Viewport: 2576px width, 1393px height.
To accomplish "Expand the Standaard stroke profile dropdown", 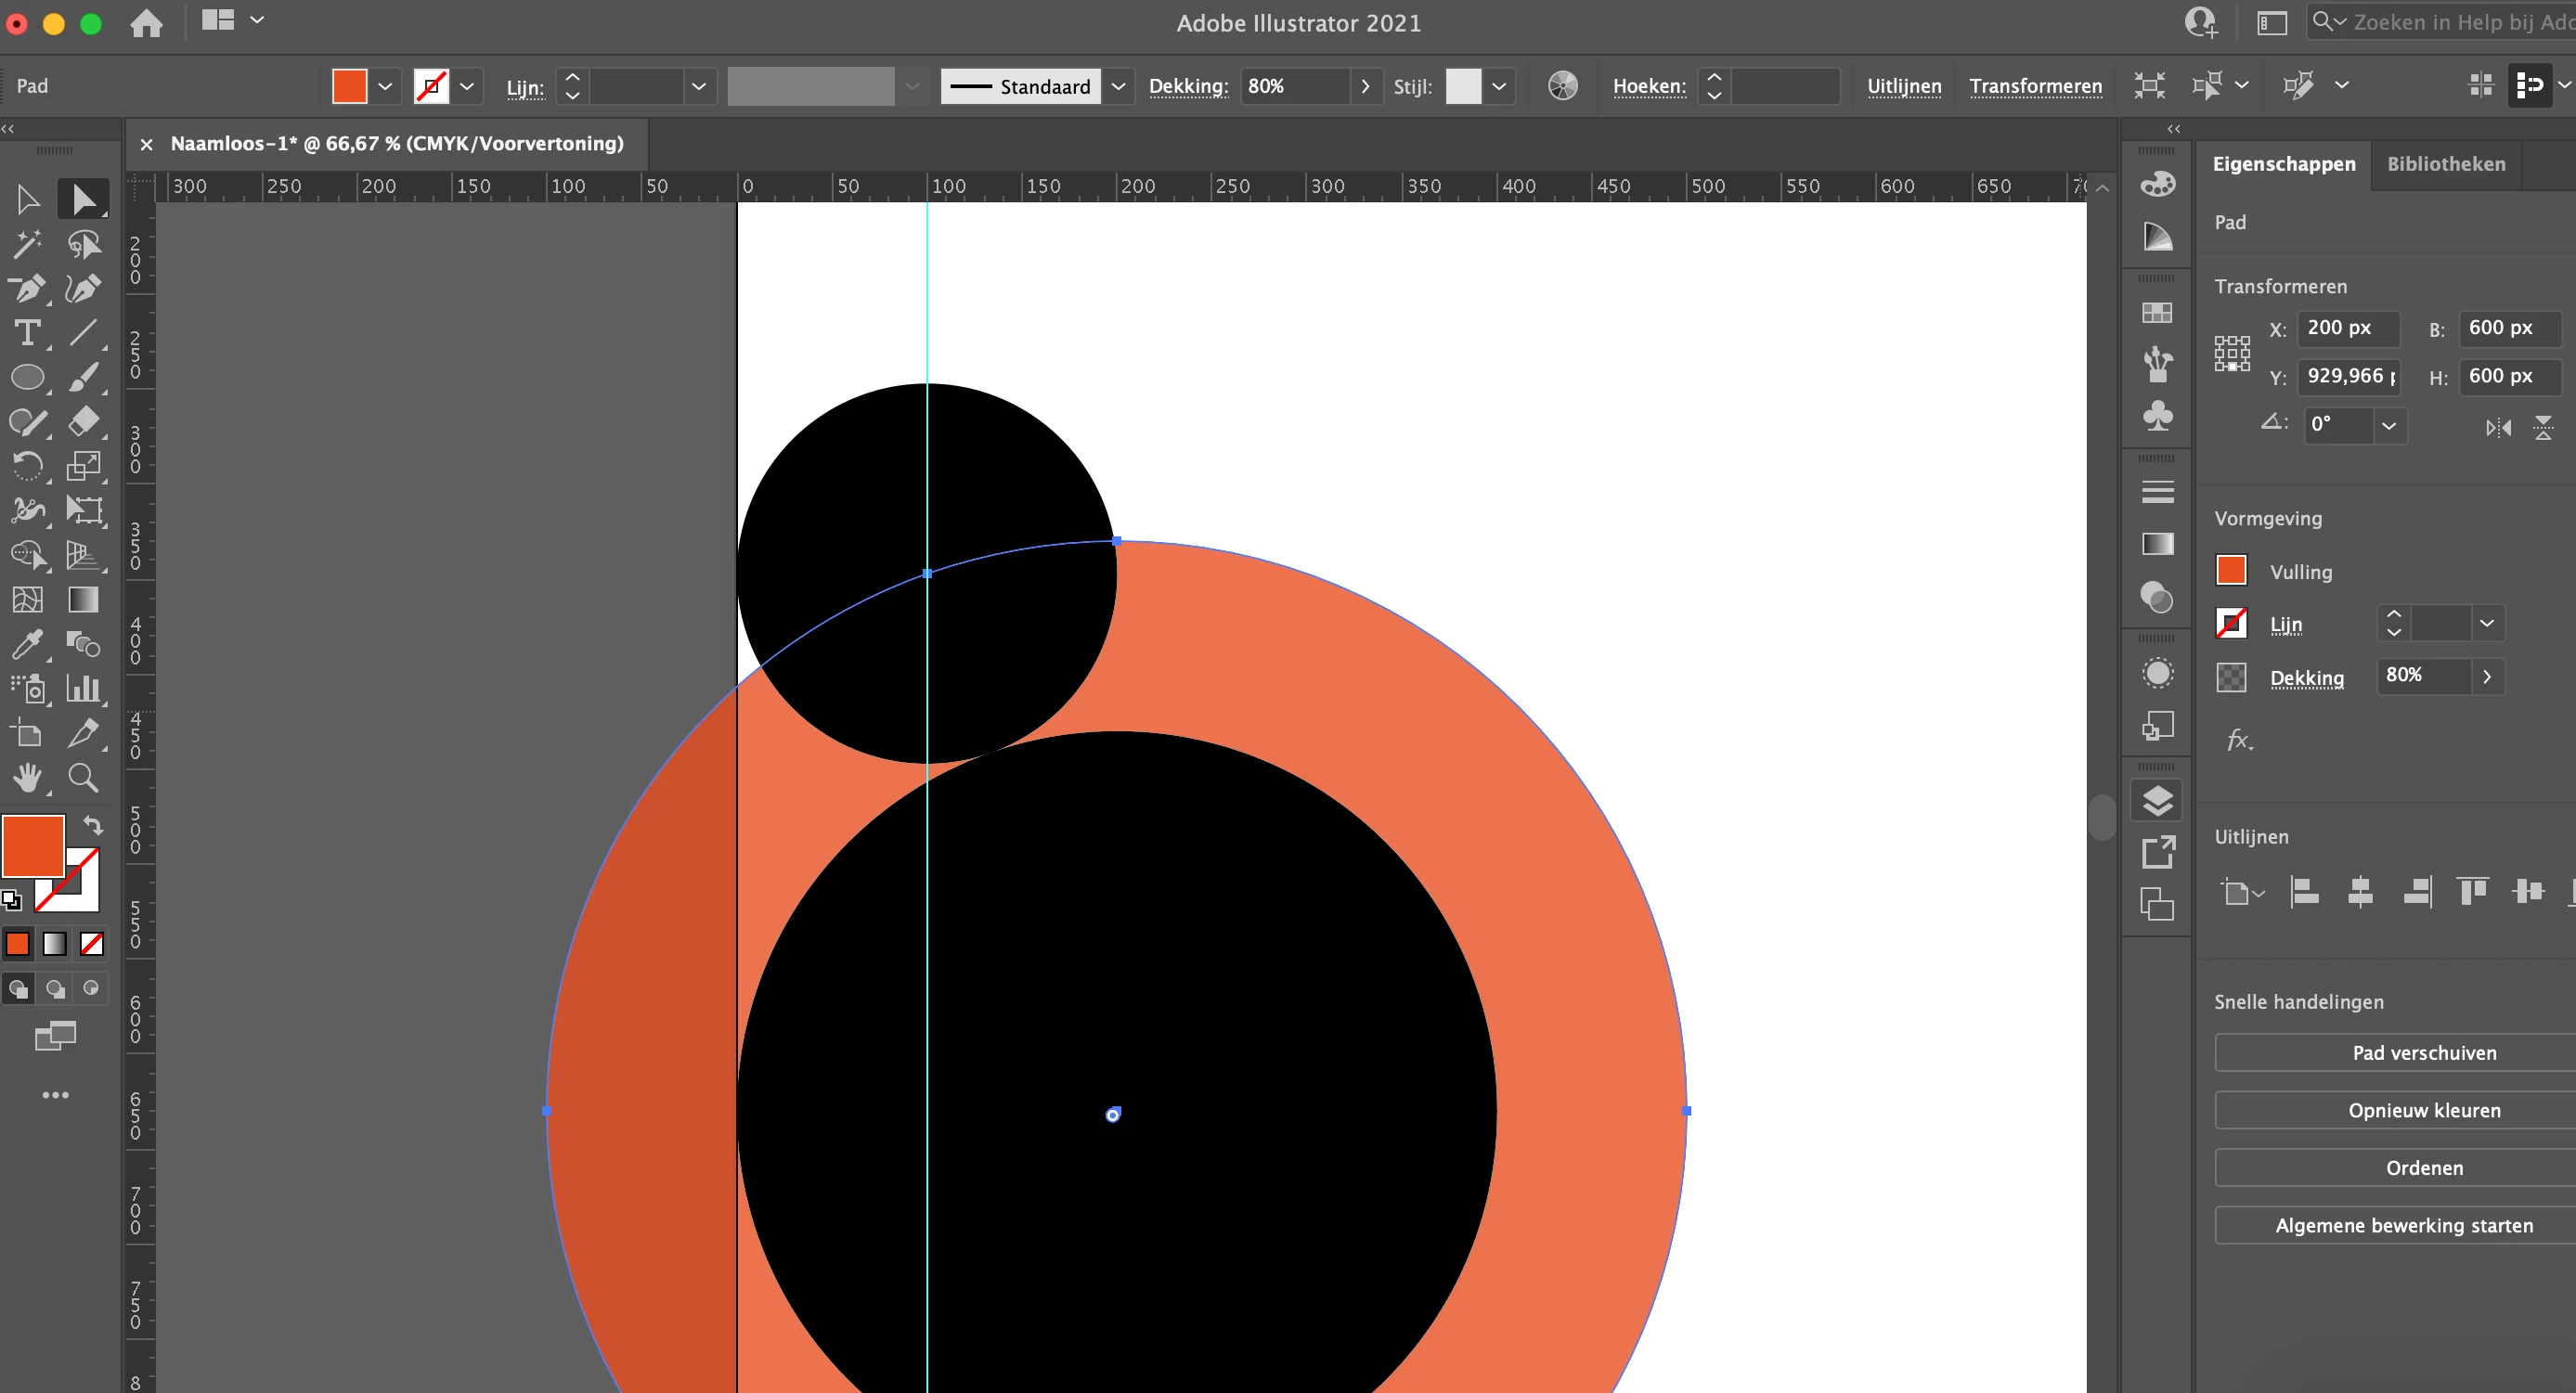I will tap(1118, 87).
